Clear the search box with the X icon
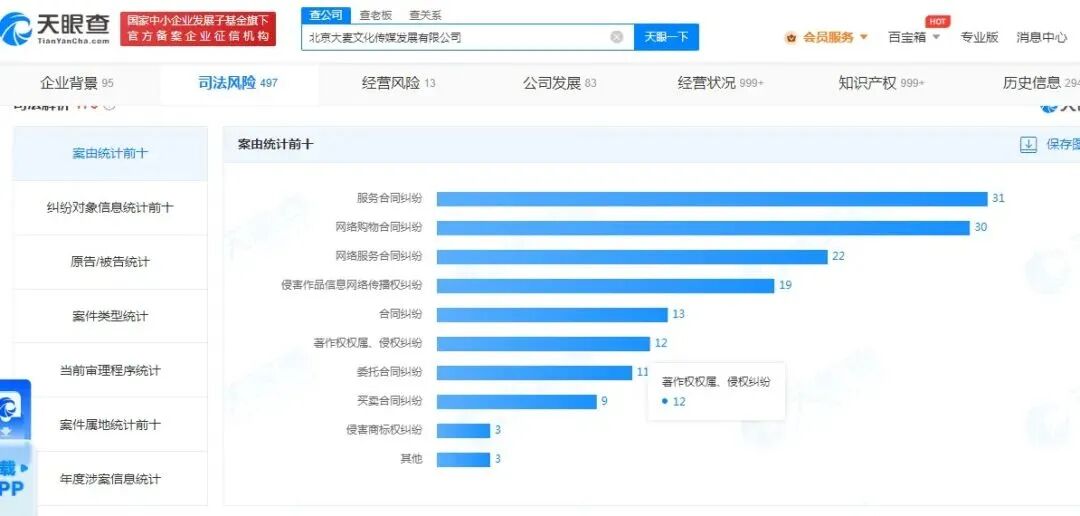1080x516 pixels. point(616,37)
